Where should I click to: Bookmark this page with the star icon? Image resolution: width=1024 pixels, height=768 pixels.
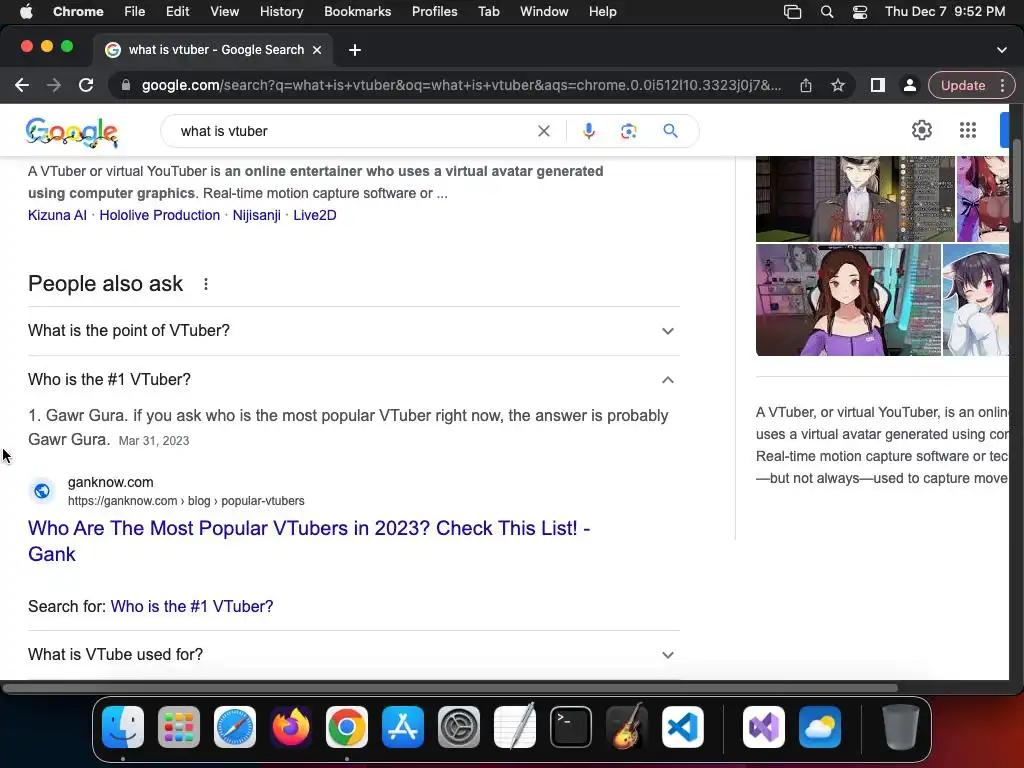838,85
